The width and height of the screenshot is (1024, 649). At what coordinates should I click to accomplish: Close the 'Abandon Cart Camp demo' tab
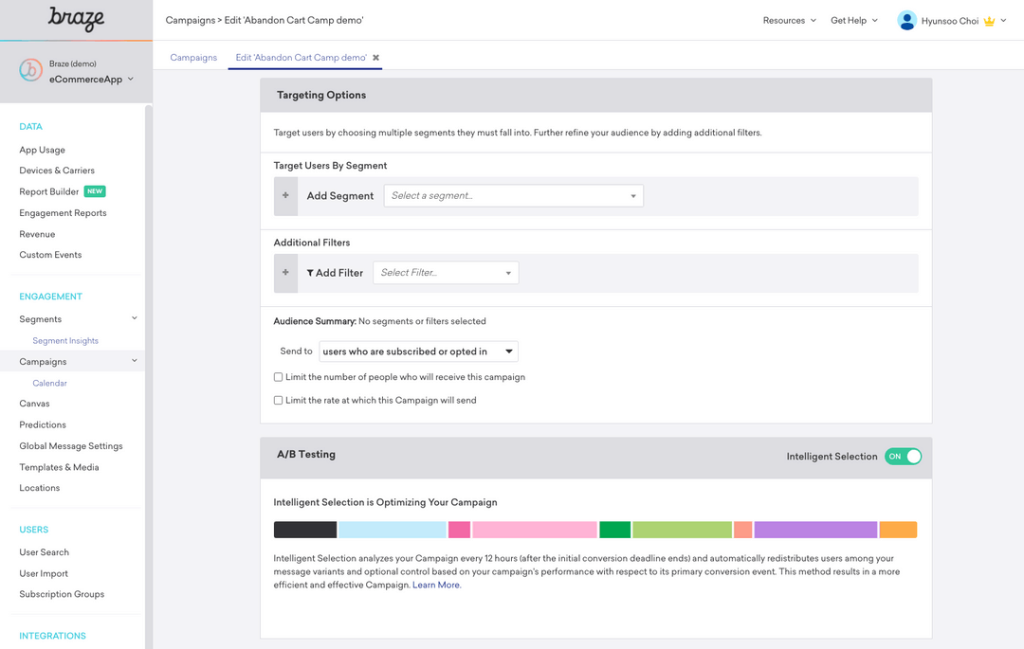point(376,57)
